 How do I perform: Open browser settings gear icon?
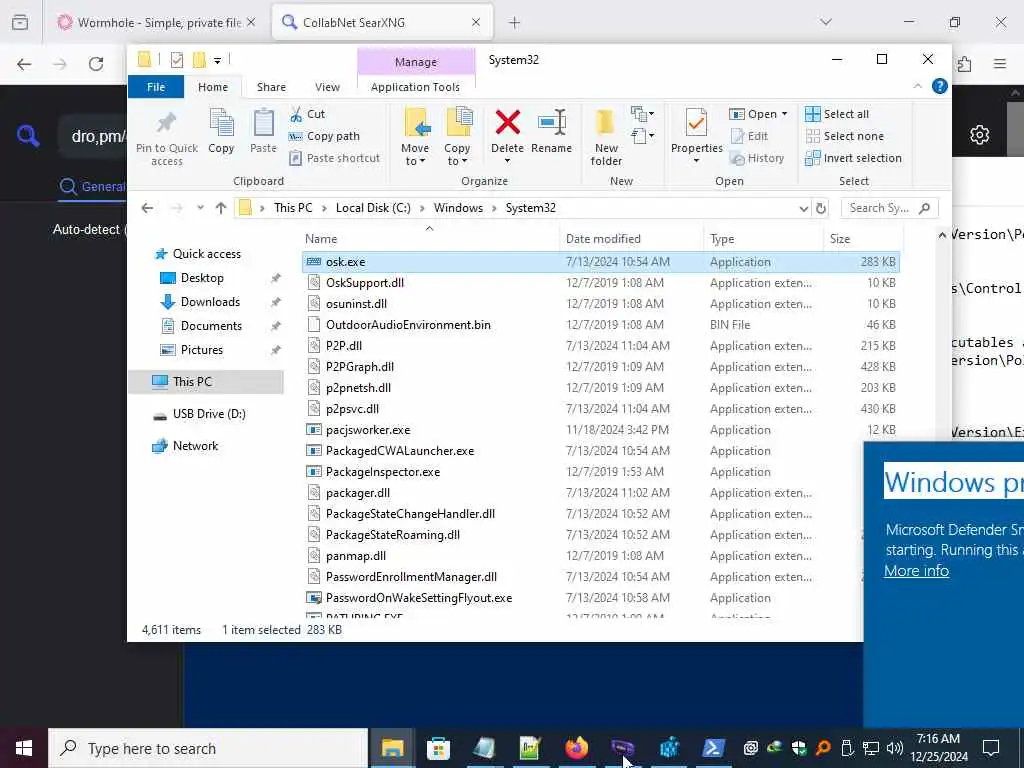[x=979, y=135]
